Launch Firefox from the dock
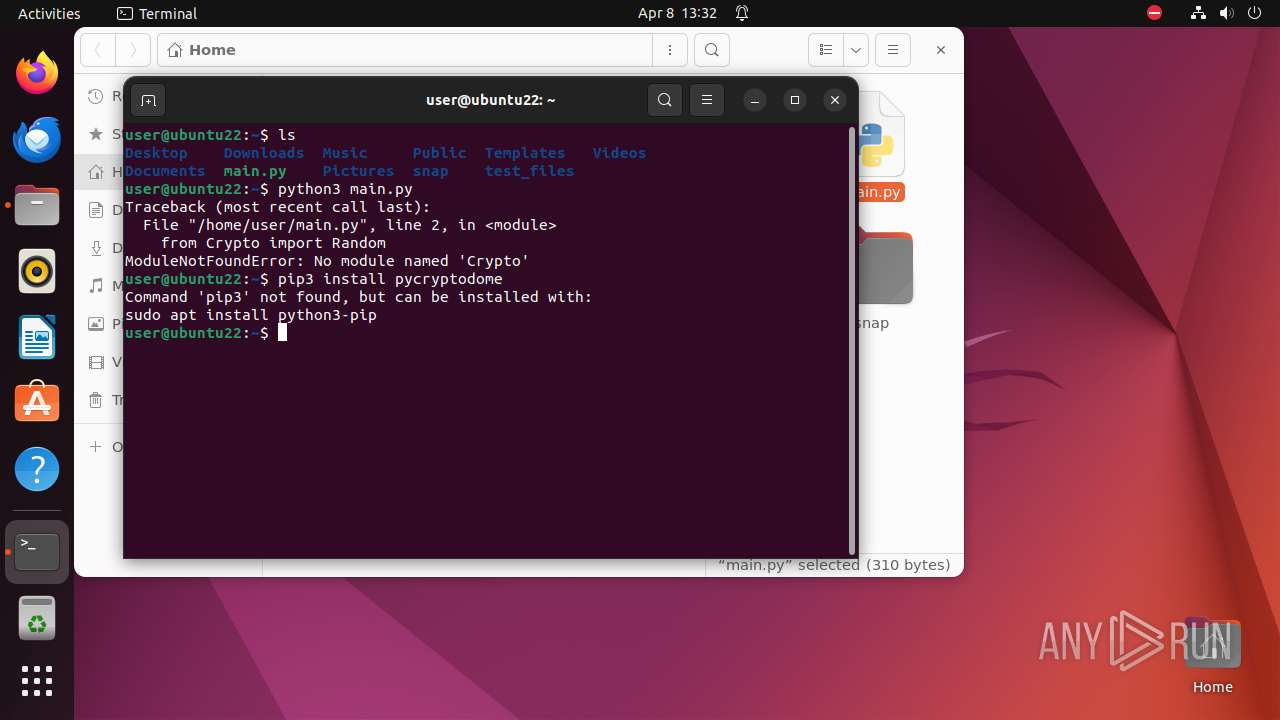The width and height of the screenshot is (1280, 720). (x=37, y=73)
